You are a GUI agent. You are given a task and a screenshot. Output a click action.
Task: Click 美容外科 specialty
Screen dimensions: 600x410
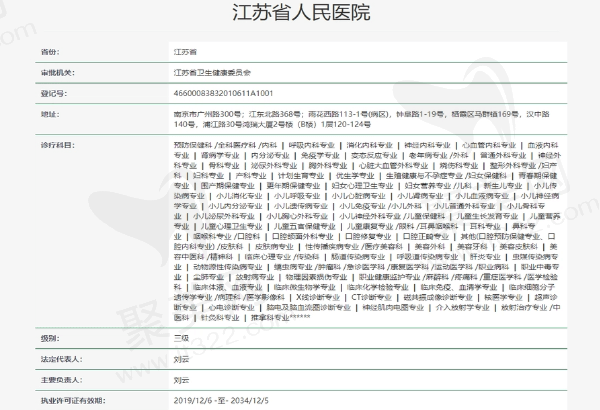point(430,247)
